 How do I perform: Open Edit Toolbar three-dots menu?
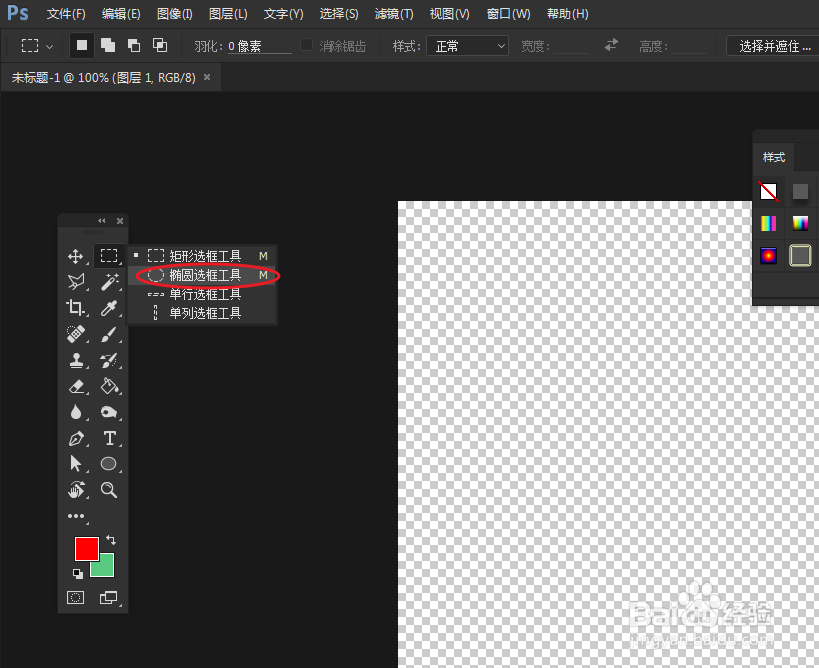76,516
